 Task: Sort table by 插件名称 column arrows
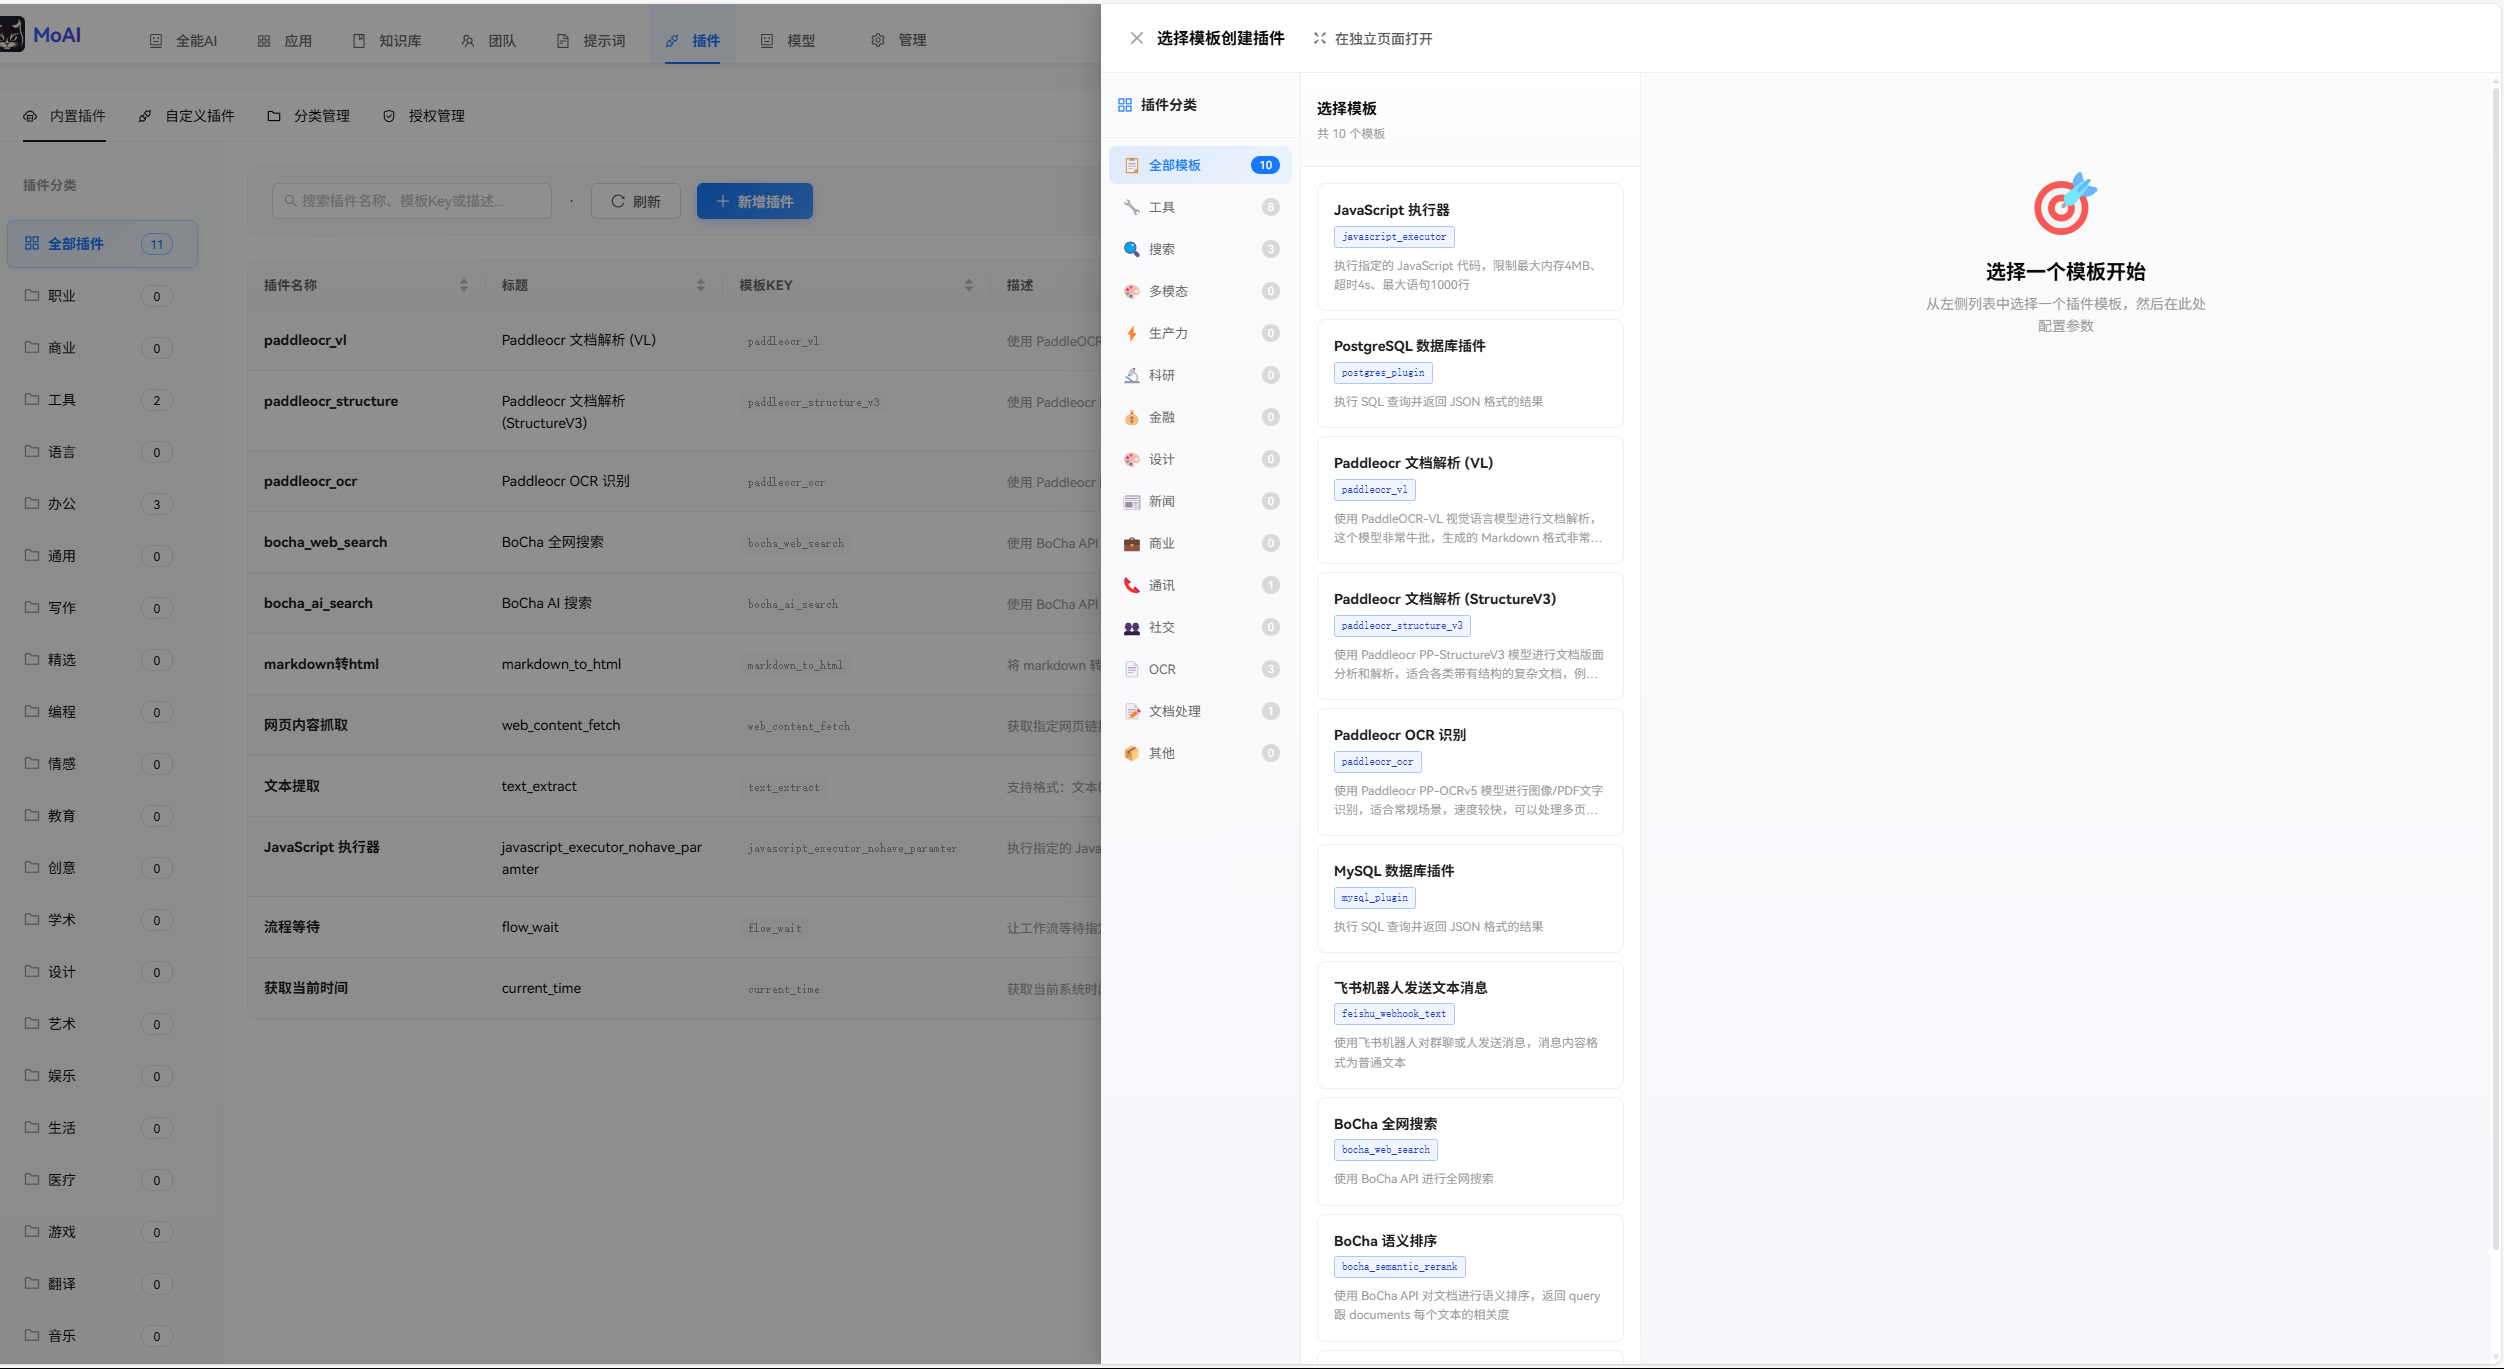[463, 285]
